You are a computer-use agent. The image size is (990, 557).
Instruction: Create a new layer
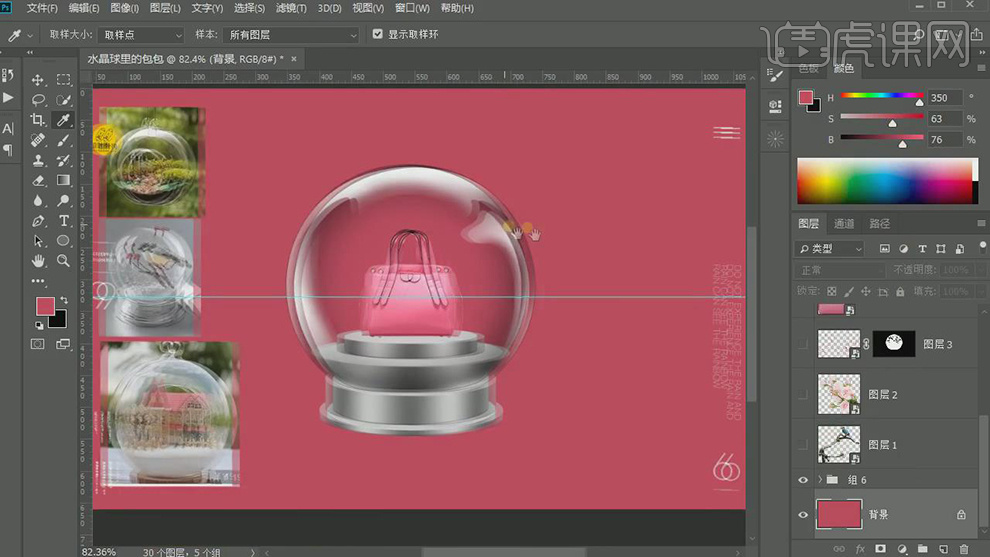click(943, 549)
